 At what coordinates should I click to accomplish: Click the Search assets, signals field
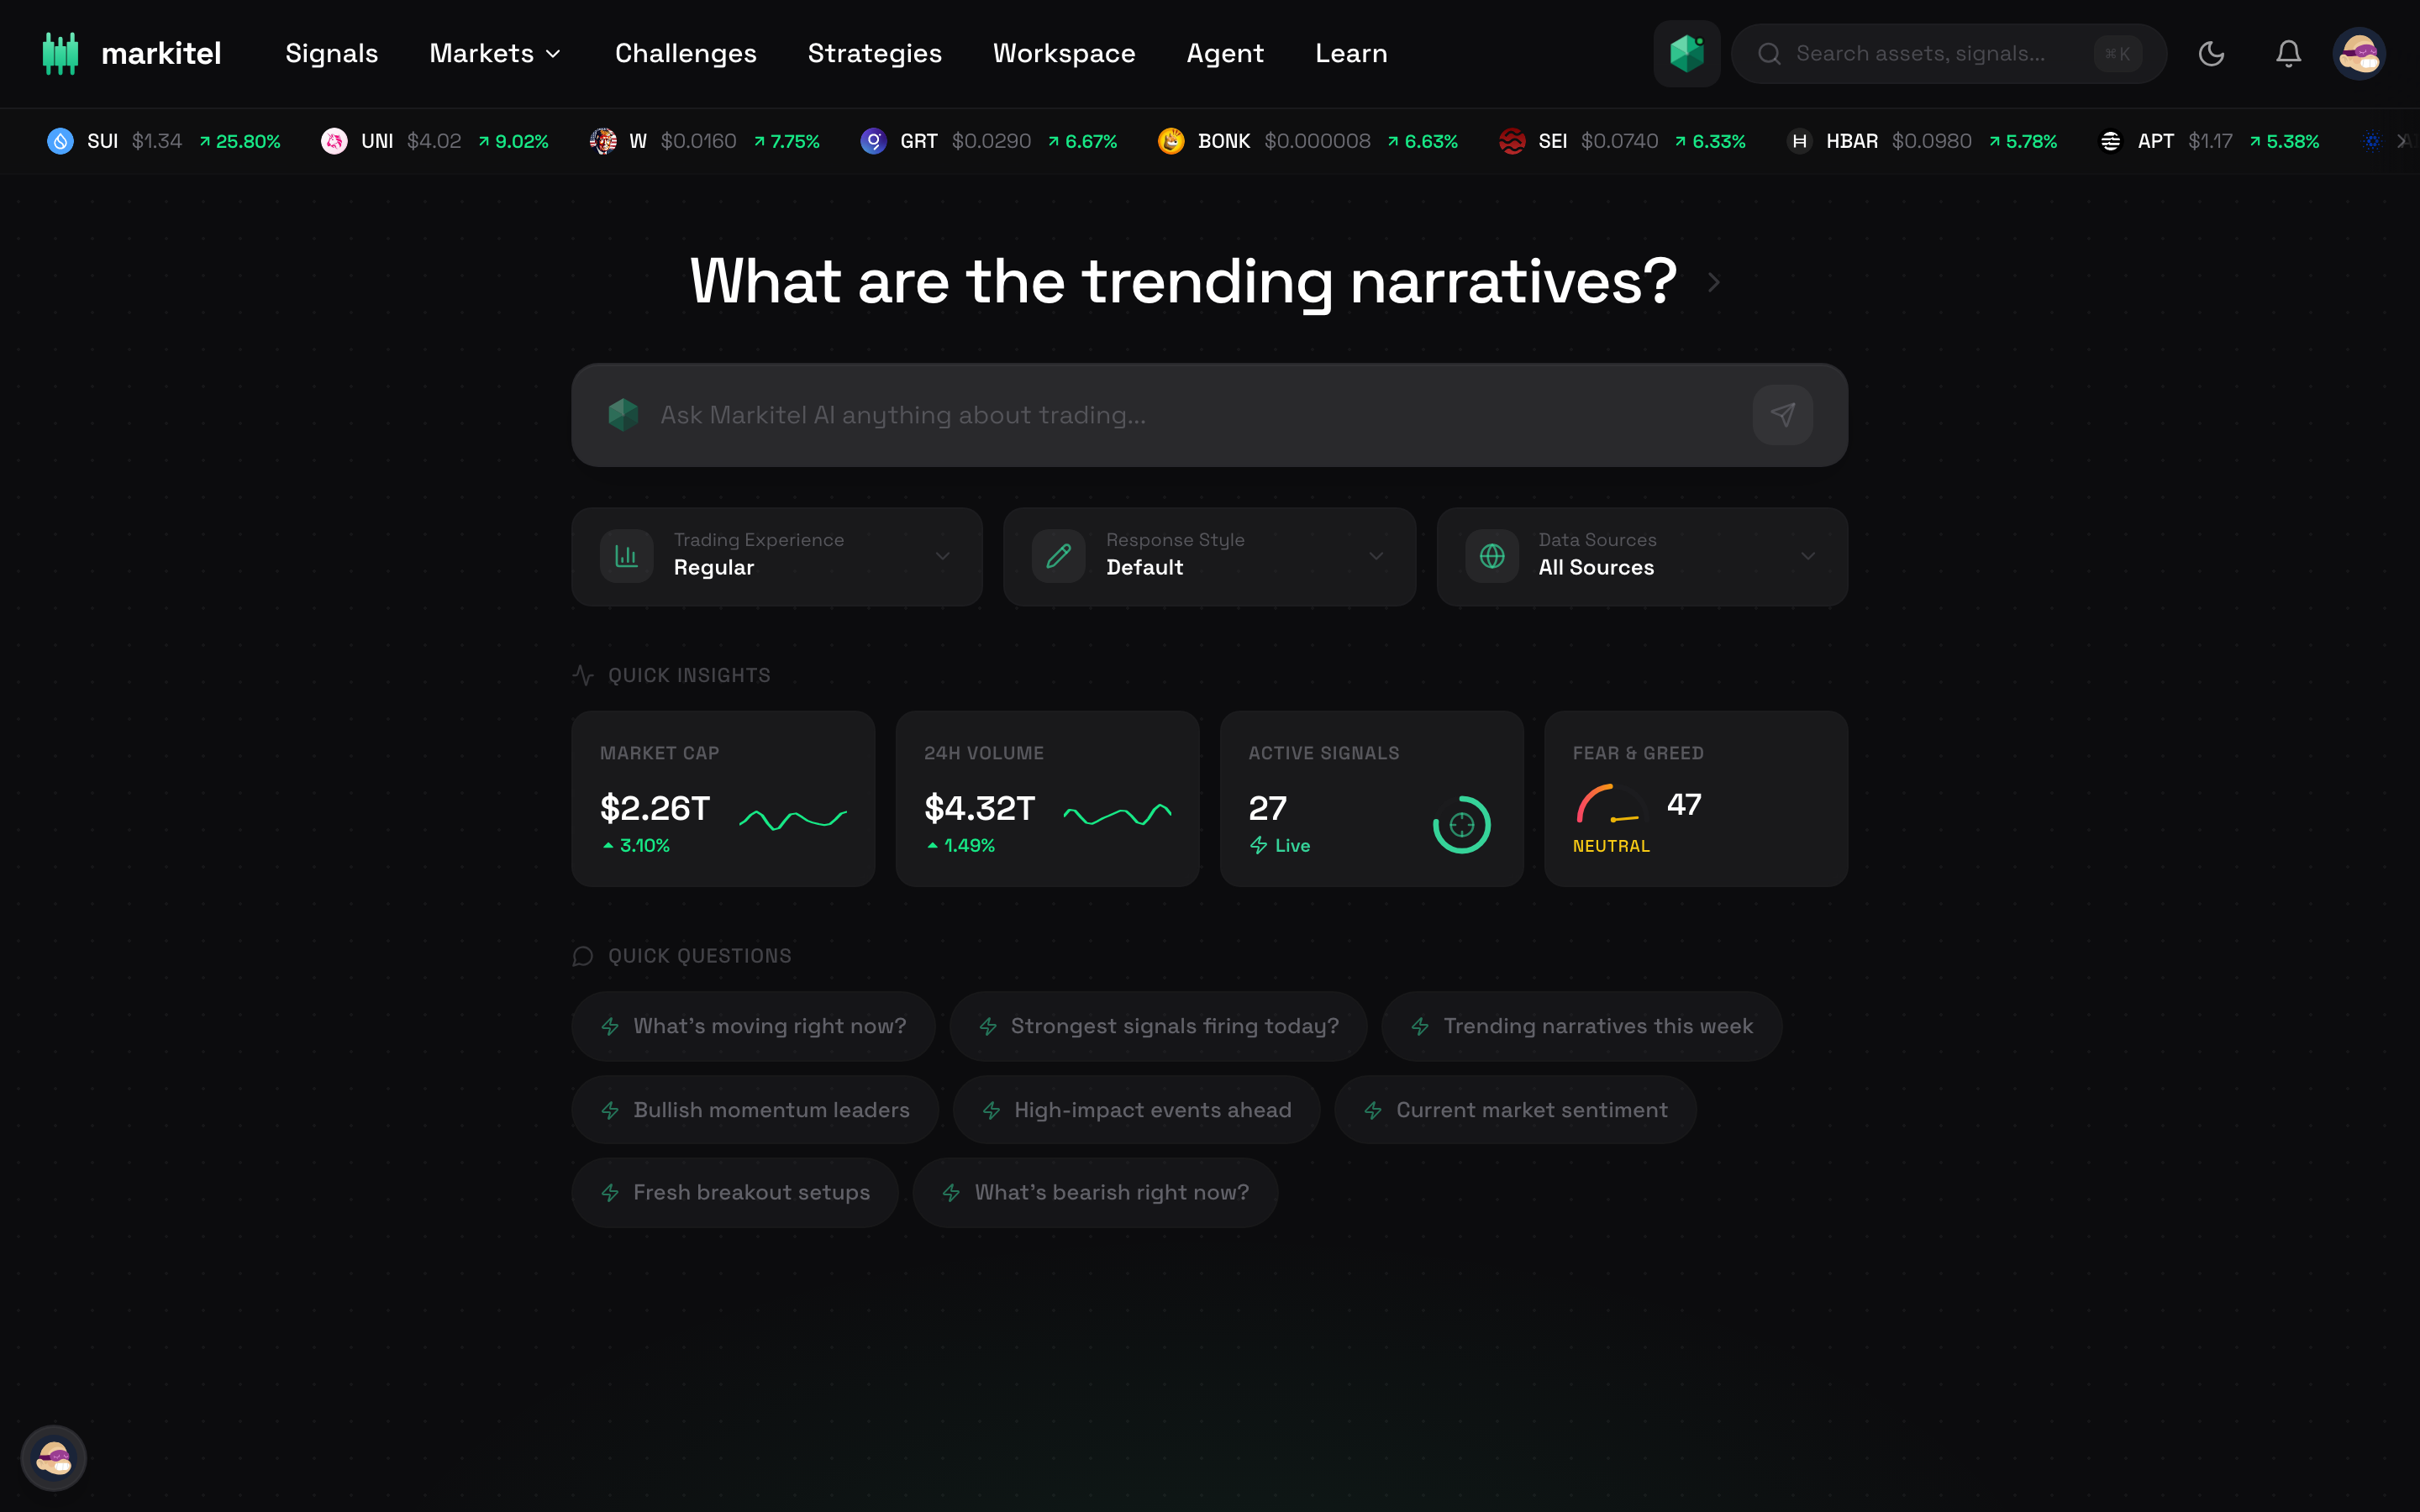point(1948,54)
